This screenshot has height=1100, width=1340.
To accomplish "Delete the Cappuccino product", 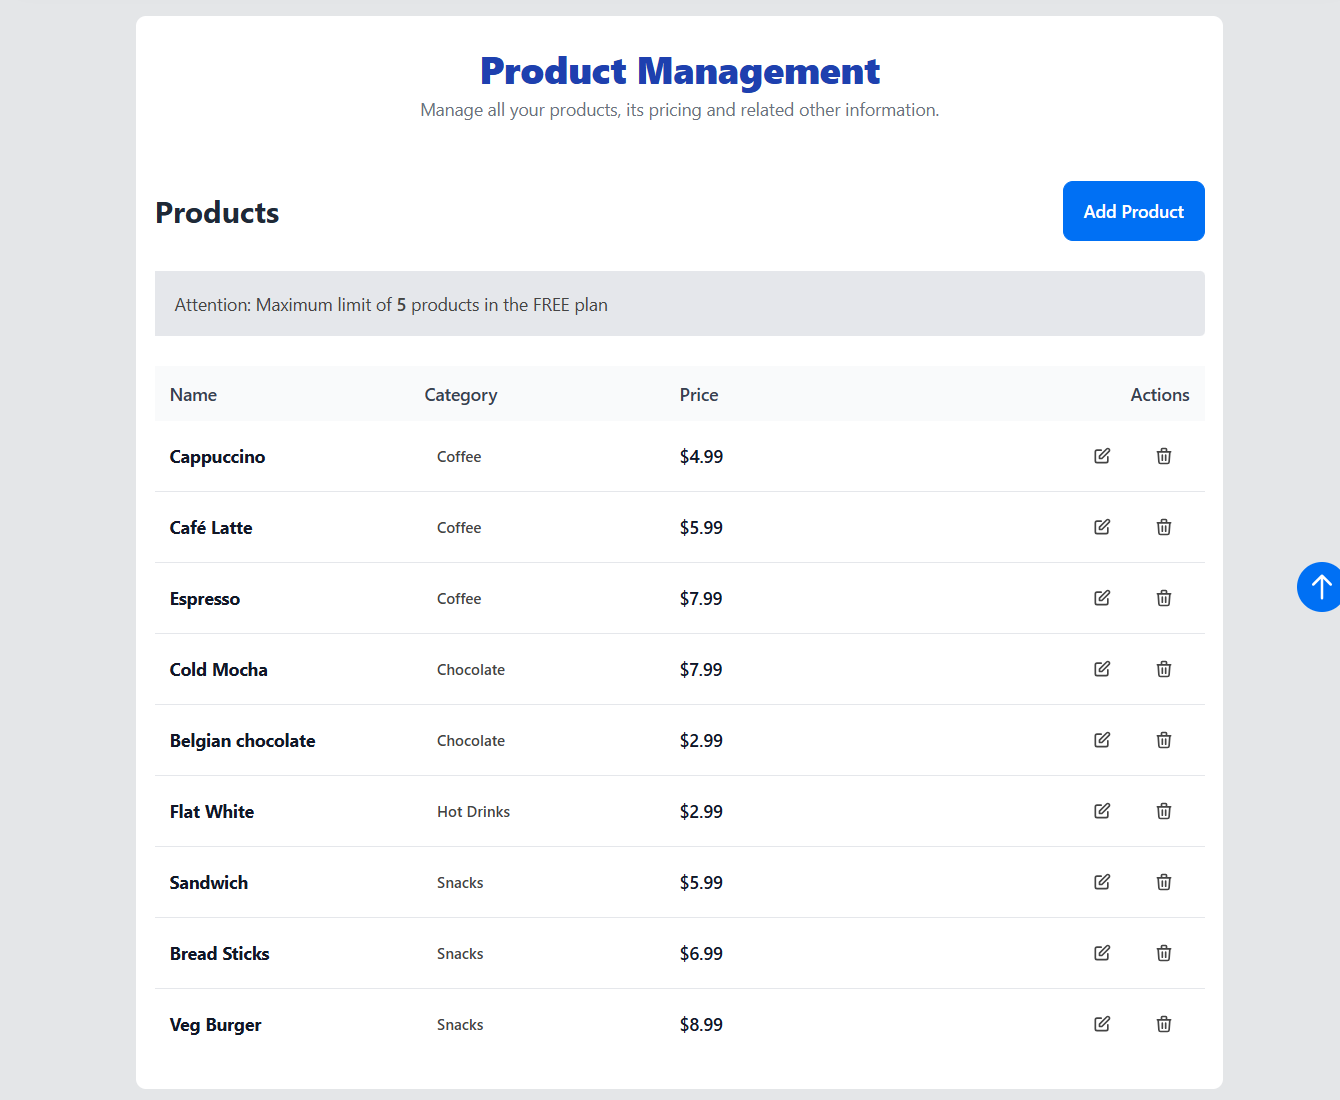I will [1164, 456].
